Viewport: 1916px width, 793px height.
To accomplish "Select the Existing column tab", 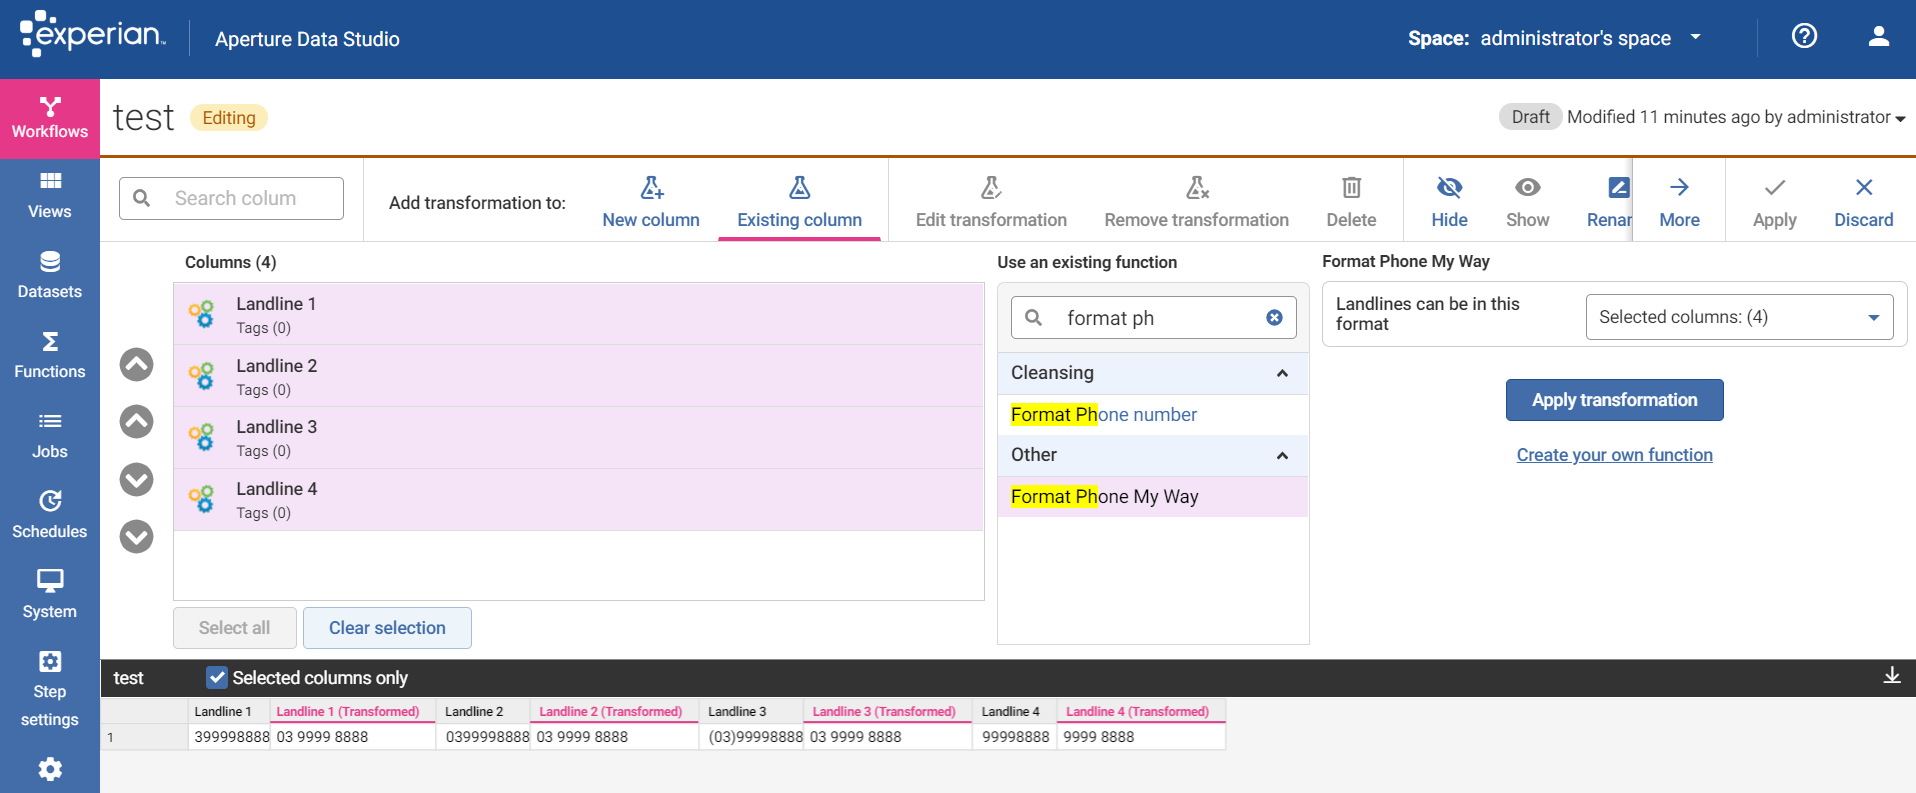I will click(x=799, y=202).
